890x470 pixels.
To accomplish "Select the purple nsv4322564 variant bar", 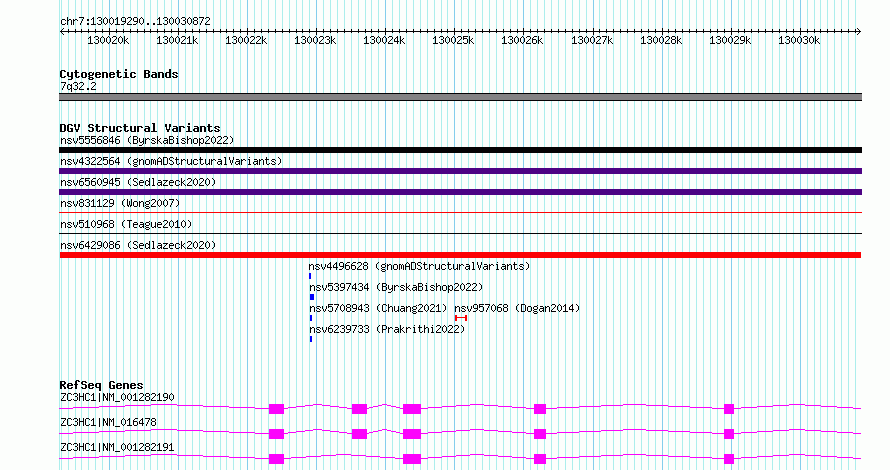I will pos(460,171).
